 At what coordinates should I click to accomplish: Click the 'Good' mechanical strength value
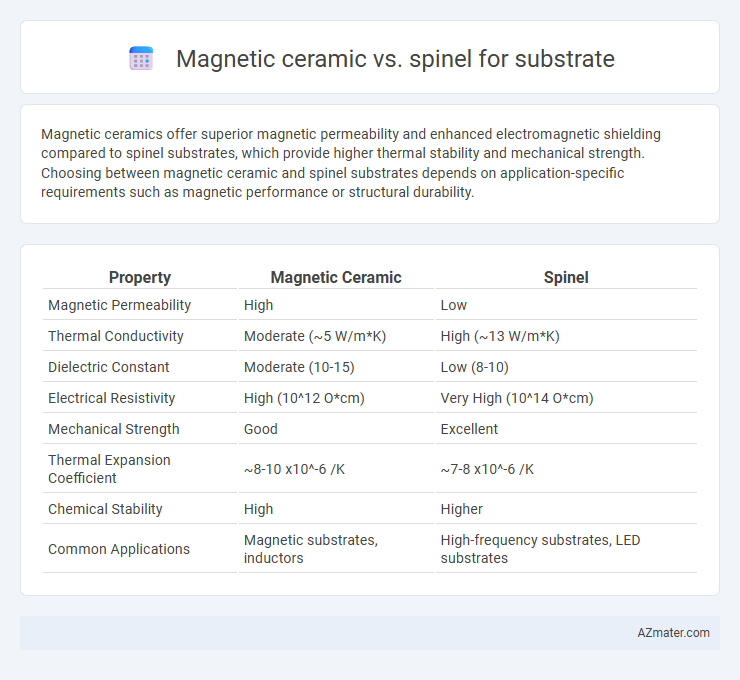coord(261,429)
